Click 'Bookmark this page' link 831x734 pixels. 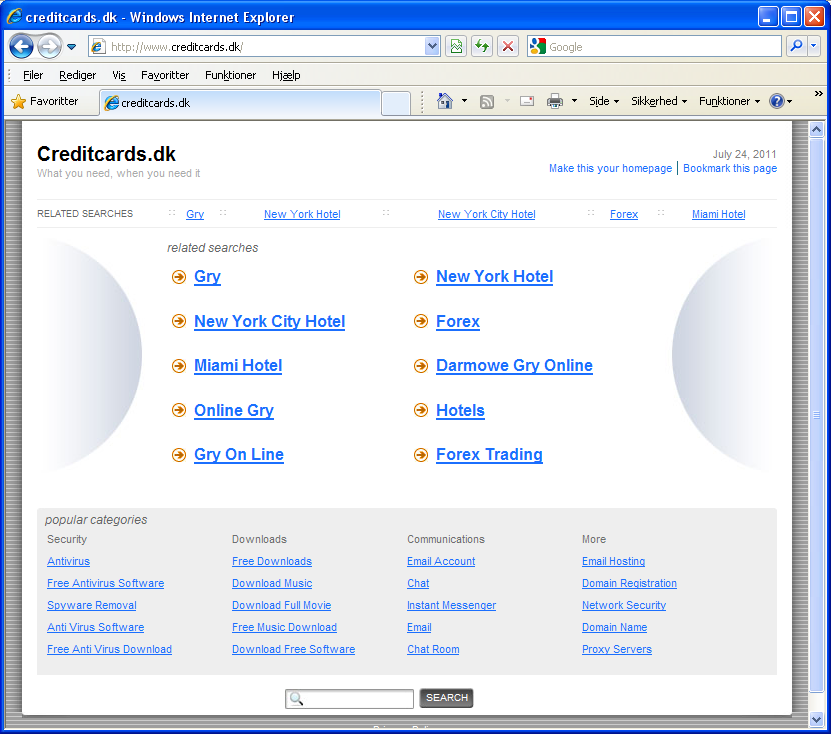(x=730, y=169)
